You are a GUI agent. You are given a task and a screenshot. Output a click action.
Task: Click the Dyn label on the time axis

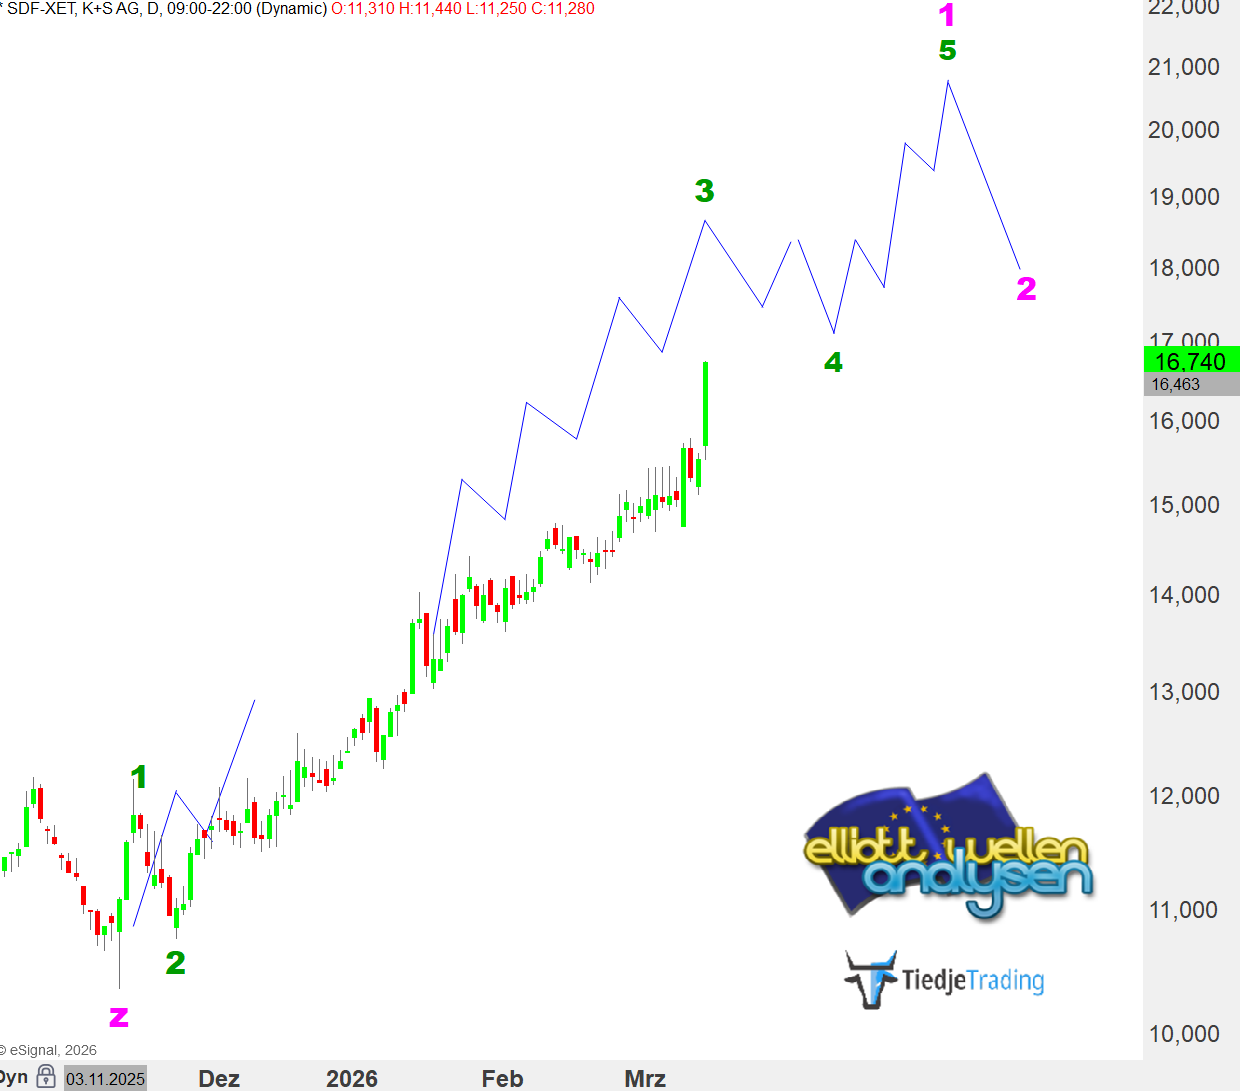(x=14, y=1077)
